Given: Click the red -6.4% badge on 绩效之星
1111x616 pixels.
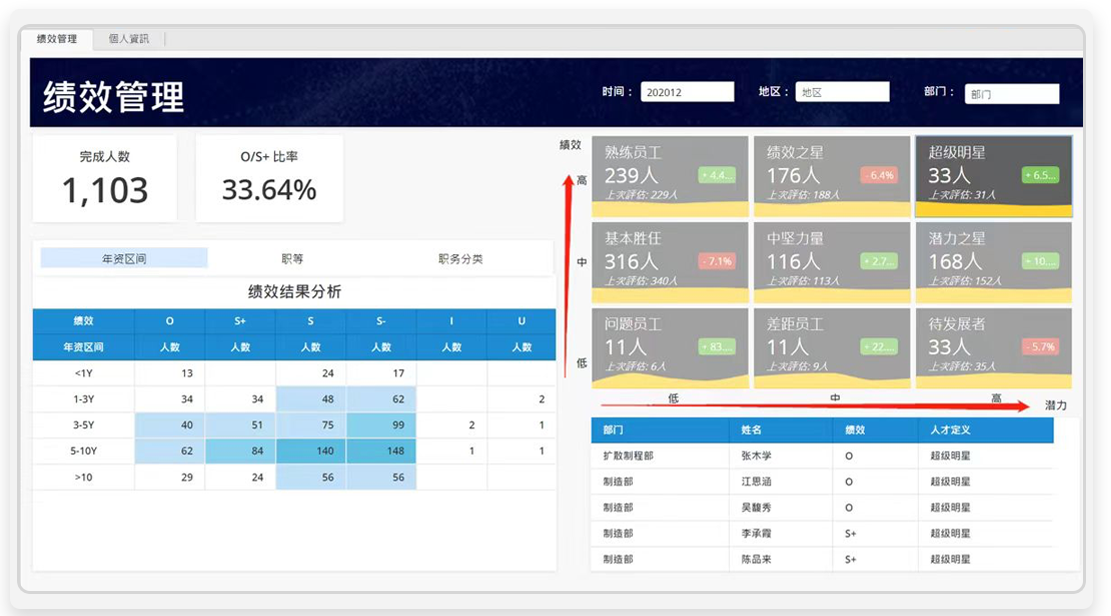Looking at the screenshot, I should pyautogui.click(x=879, y=175).
